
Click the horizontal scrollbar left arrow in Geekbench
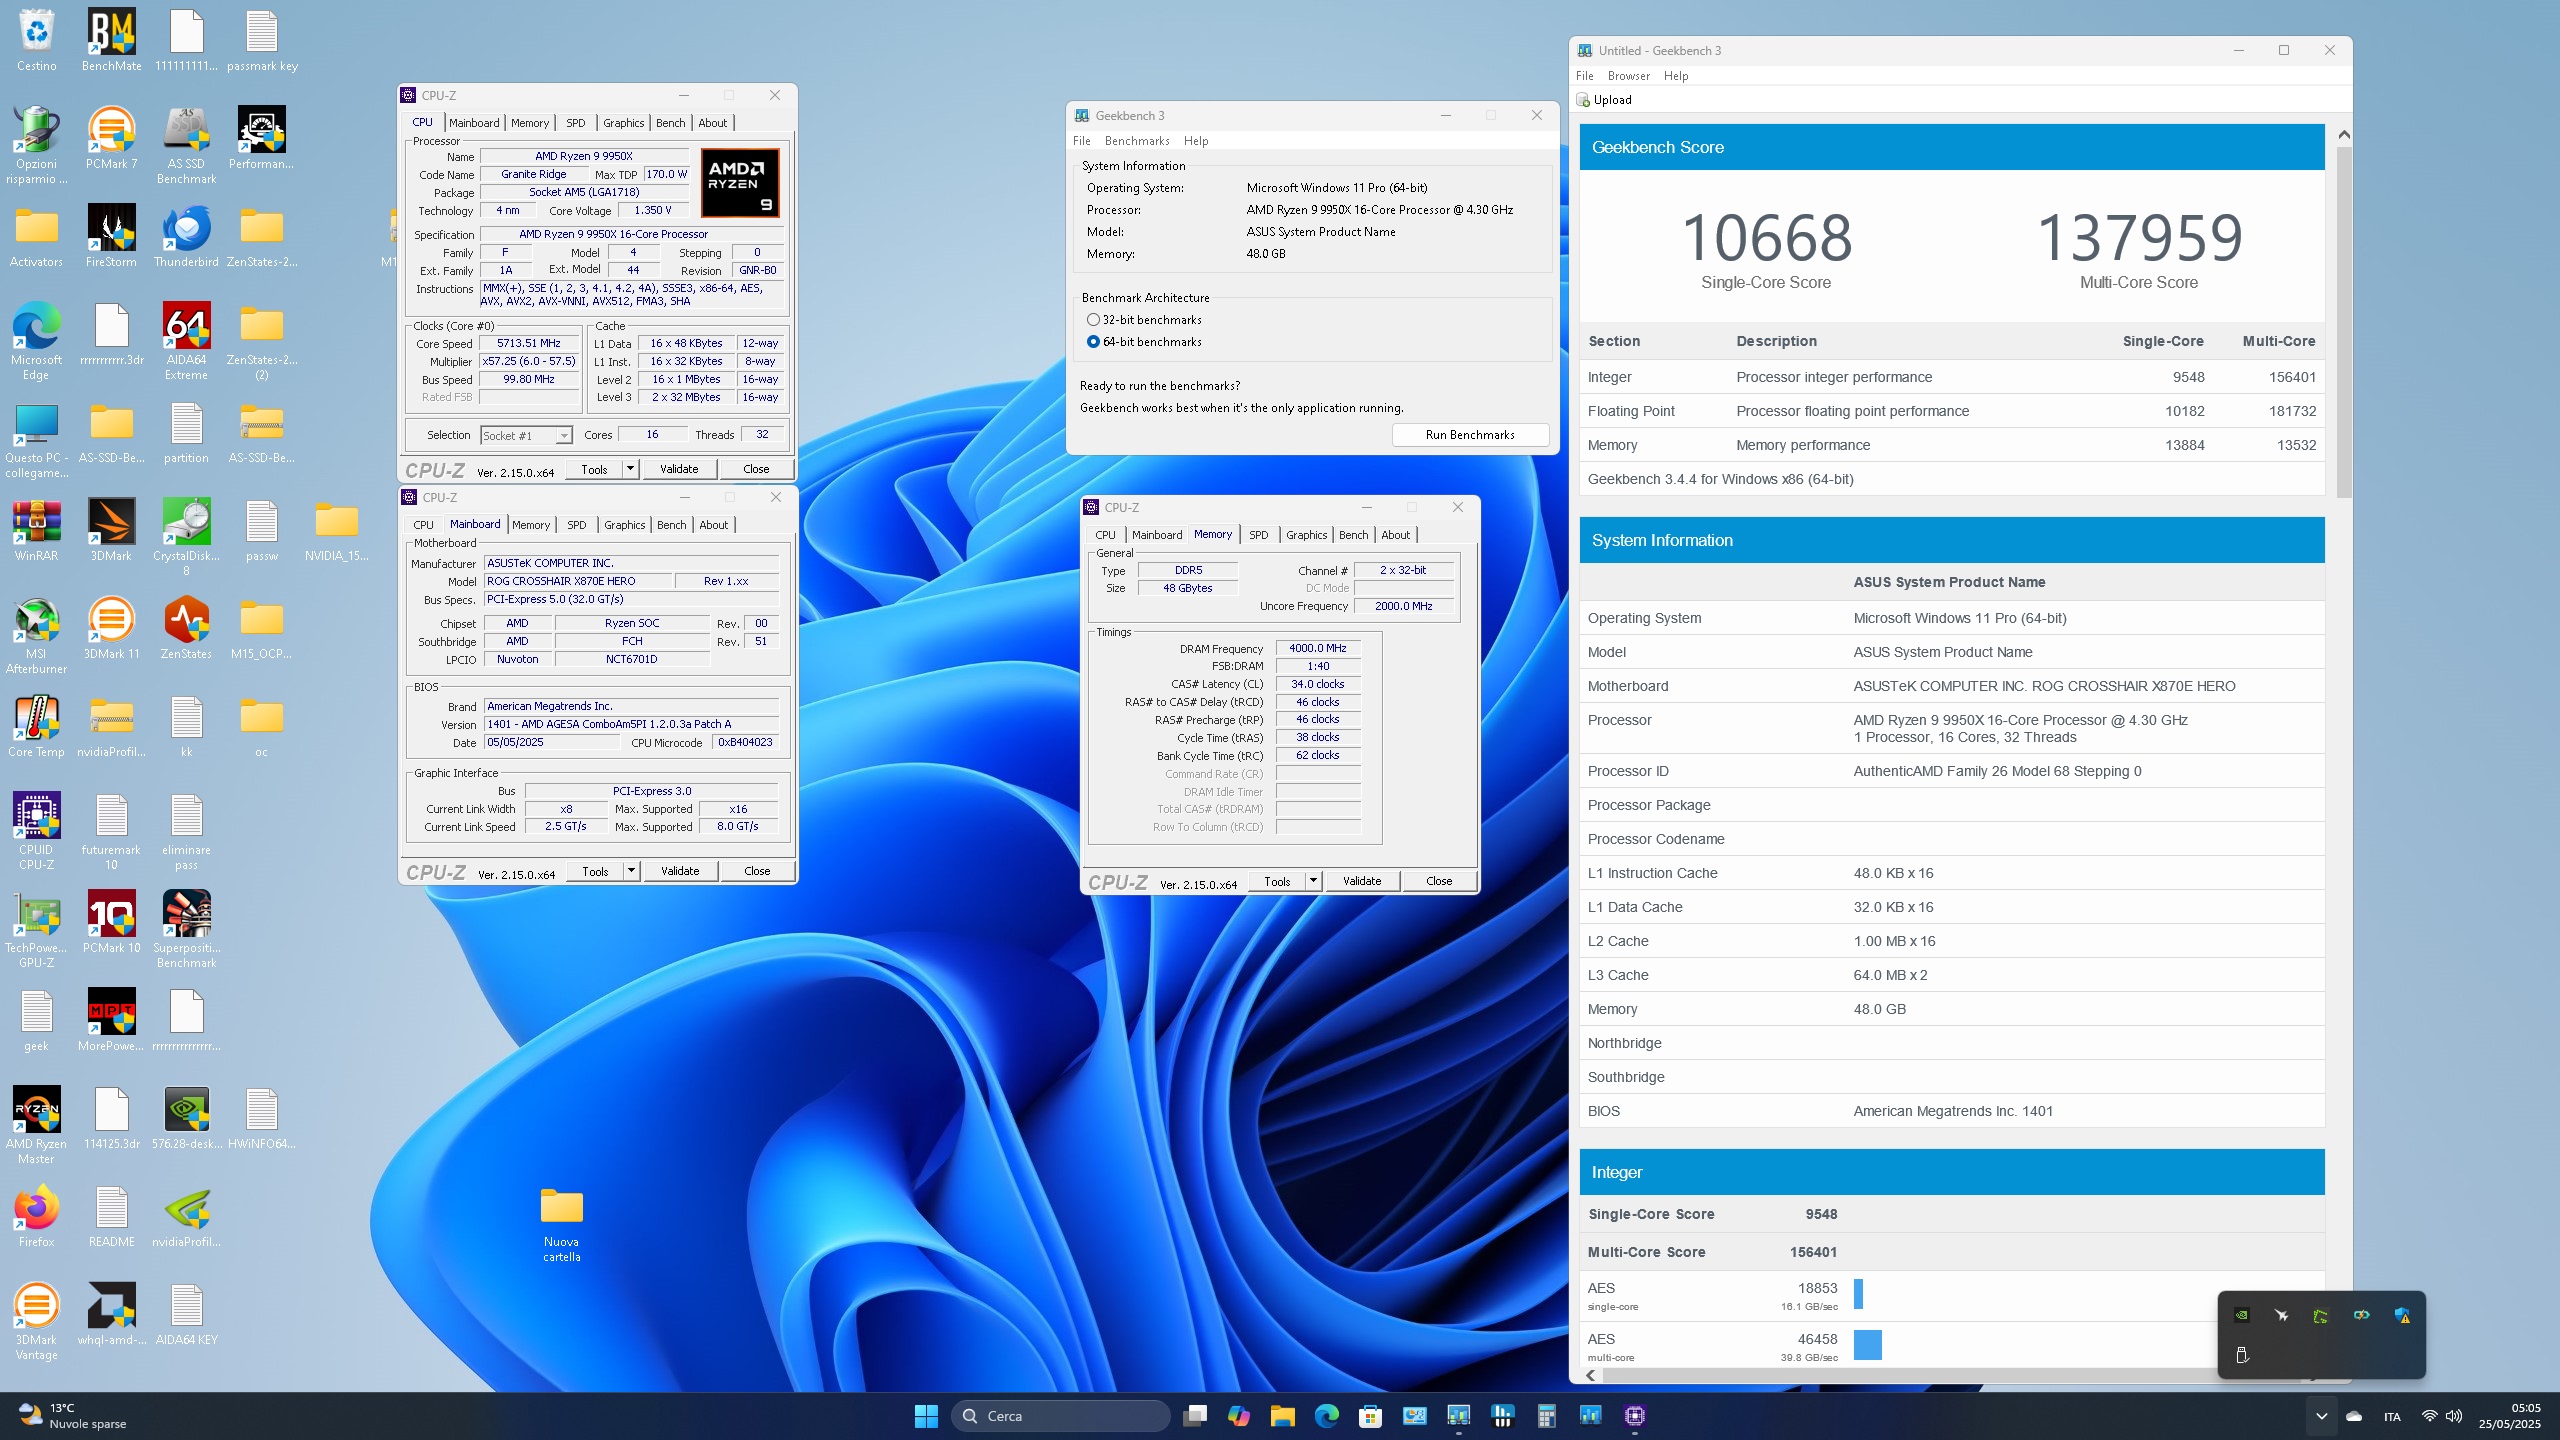(x=1590, y=1375)
